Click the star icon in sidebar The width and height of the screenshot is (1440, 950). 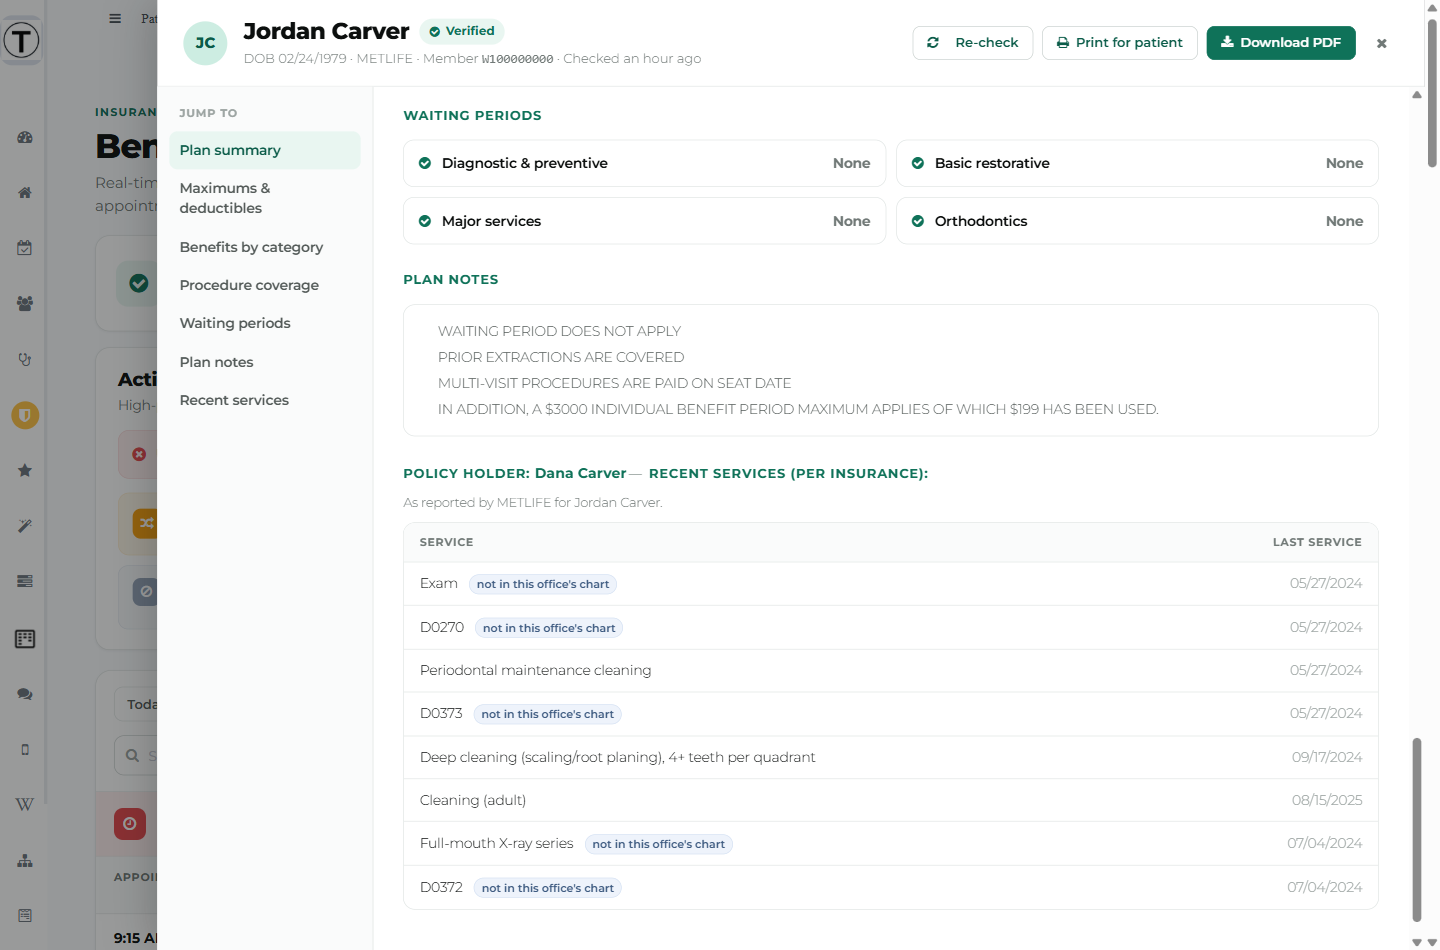pos(25,470)
